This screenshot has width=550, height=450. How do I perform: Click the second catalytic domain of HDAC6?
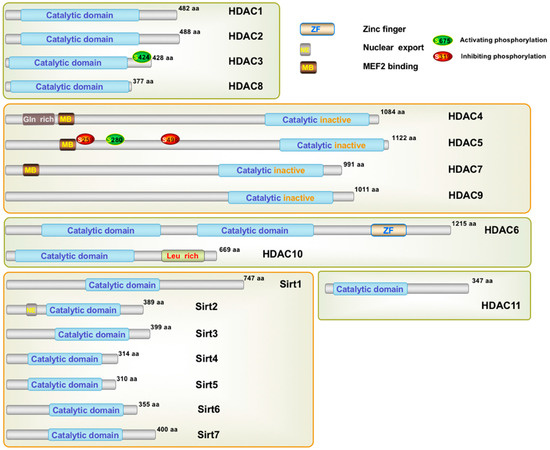pyautogui.click(x=255, y=230)
